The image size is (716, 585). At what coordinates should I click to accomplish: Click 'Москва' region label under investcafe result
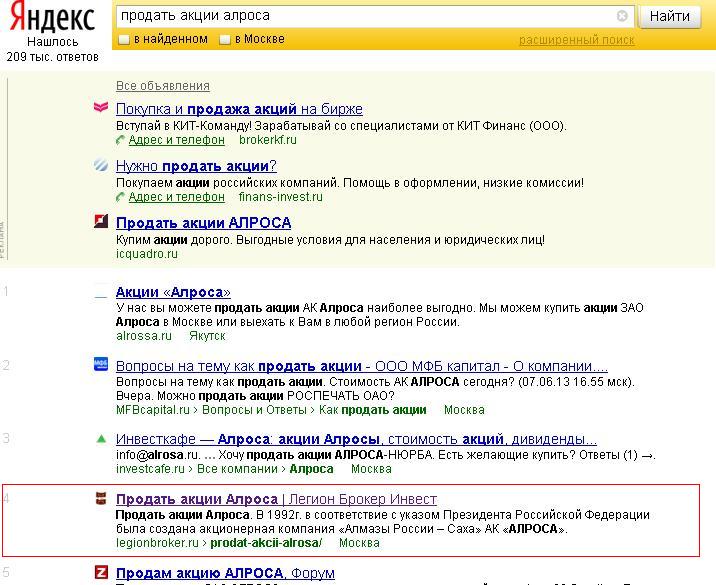pyautogui.click(x=371, y=469)
